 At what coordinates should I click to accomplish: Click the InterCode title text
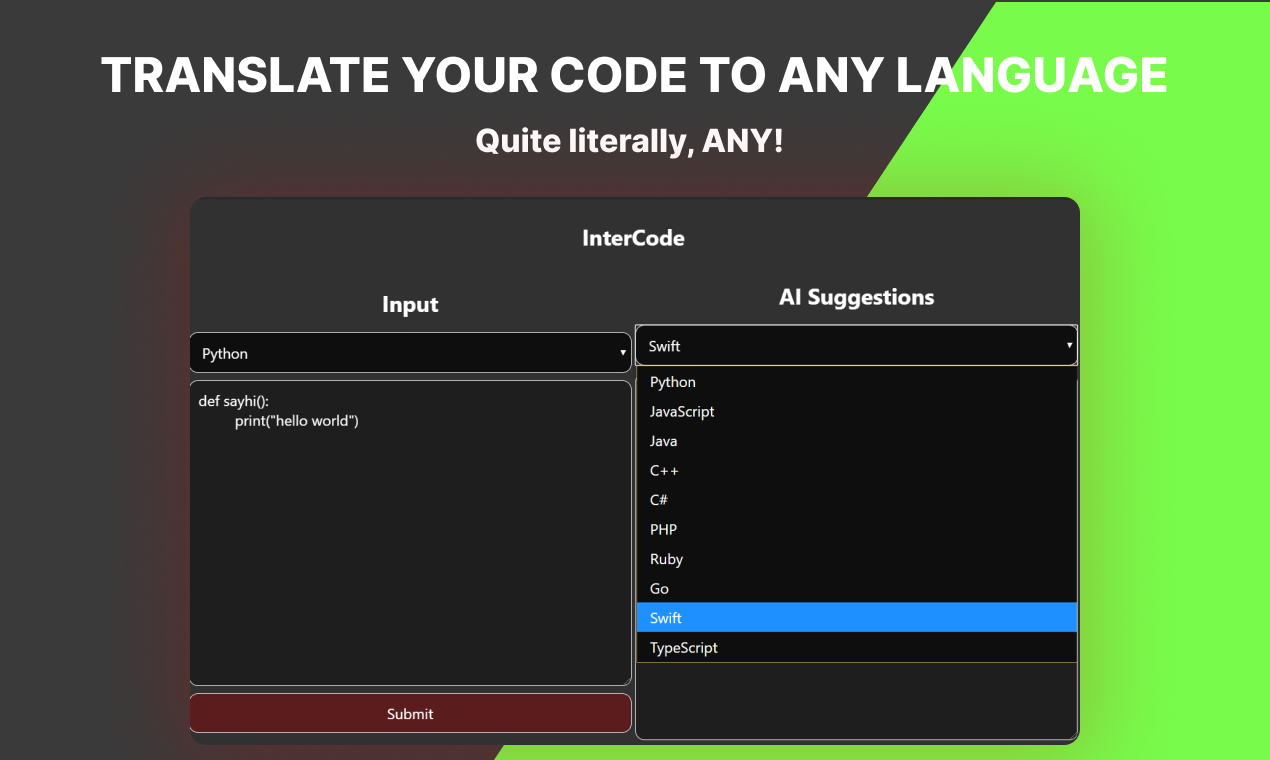coord(634,238)
